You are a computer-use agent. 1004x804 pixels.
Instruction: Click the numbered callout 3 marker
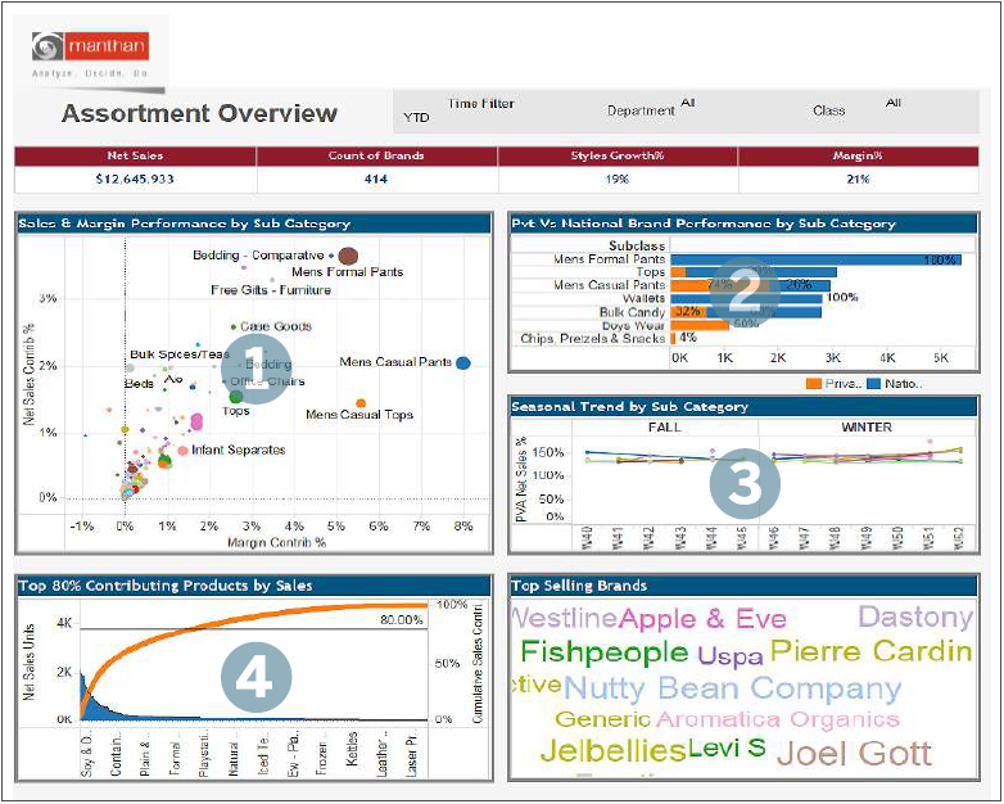[744, 481]
